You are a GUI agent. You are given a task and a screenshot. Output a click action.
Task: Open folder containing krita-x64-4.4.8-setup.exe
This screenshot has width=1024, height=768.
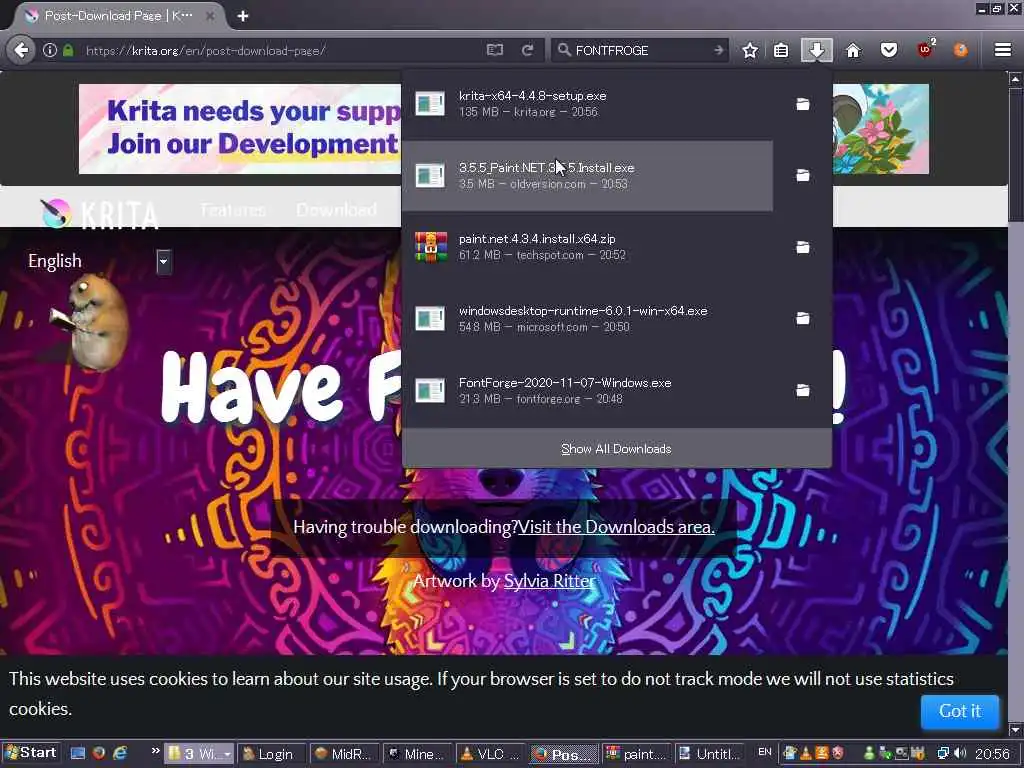[x=803, y=104]
